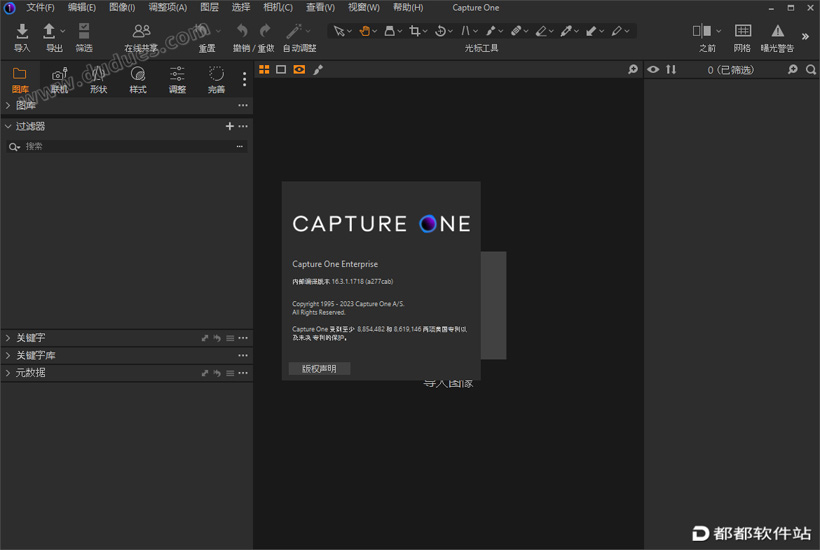Open the Before (之前) dropdown arrow
Viewport: 820px width, 550px height.
pyautogui.click(x=719, y=31)
